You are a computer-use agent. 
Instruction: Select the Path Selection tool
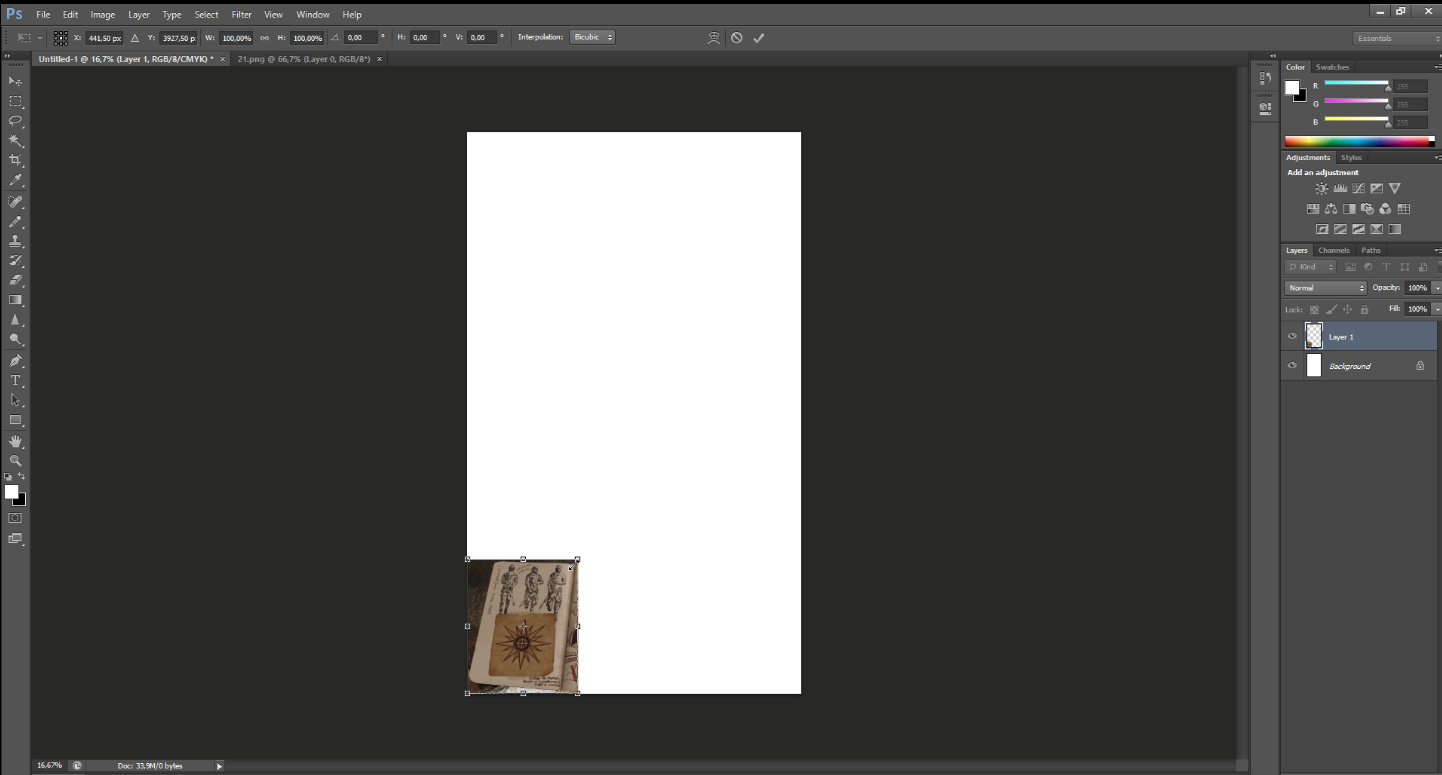[x=15, y=400]
